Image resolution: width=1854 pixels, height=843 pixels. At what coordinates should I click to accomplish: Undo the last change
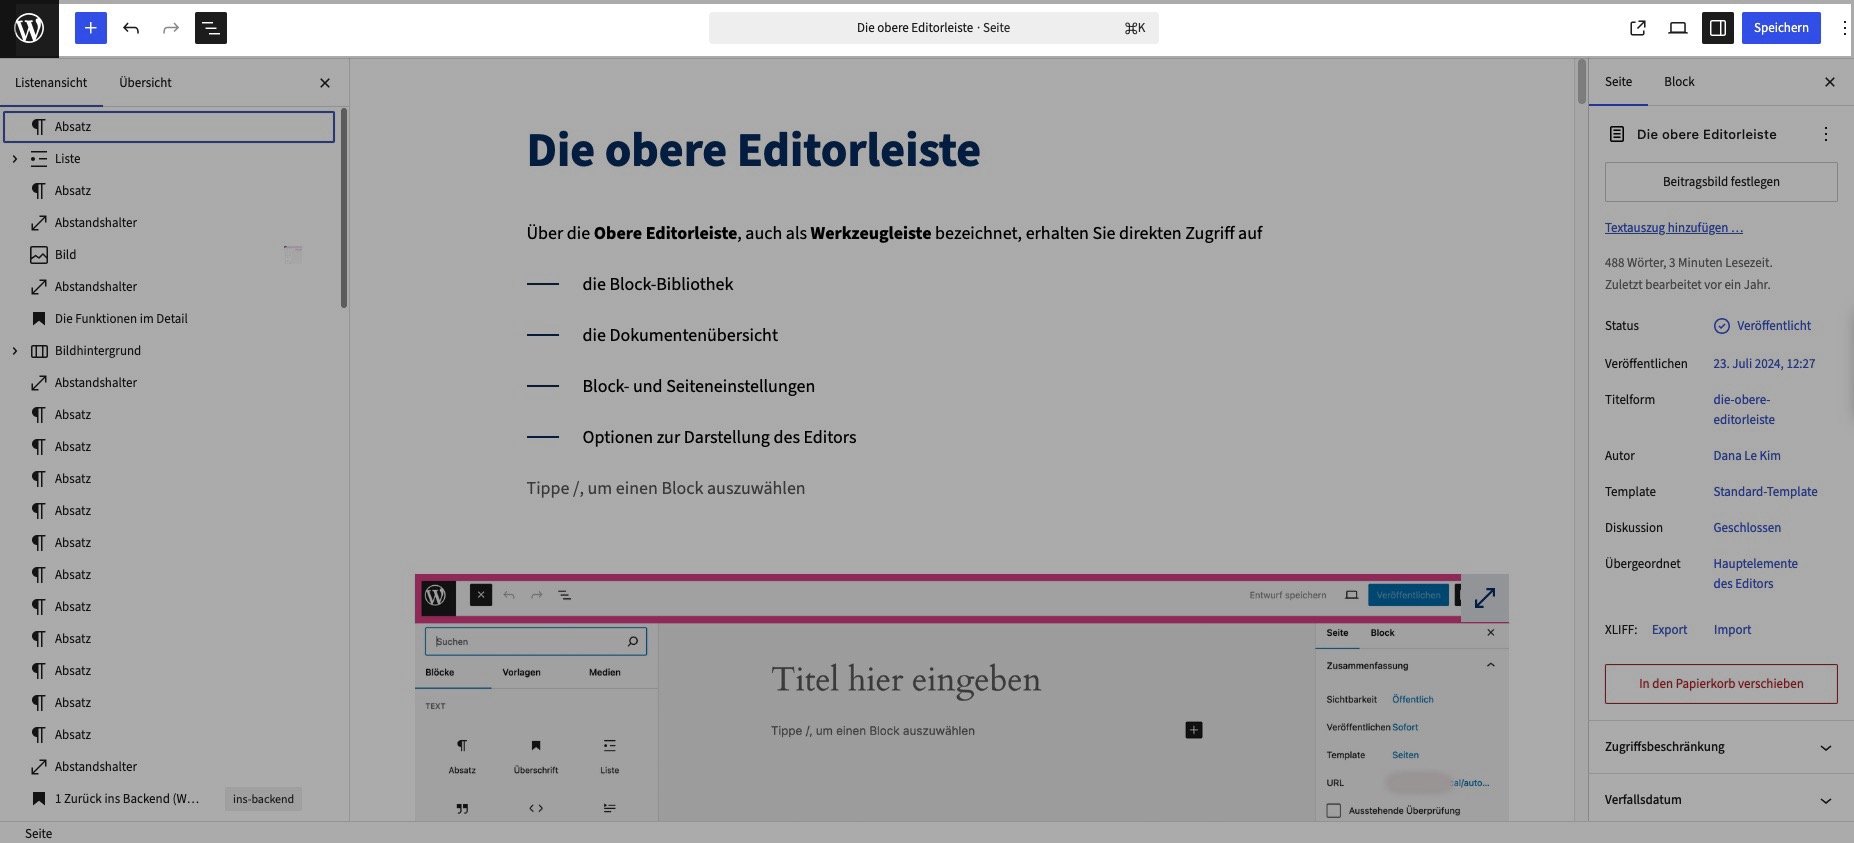coord(131,28)
